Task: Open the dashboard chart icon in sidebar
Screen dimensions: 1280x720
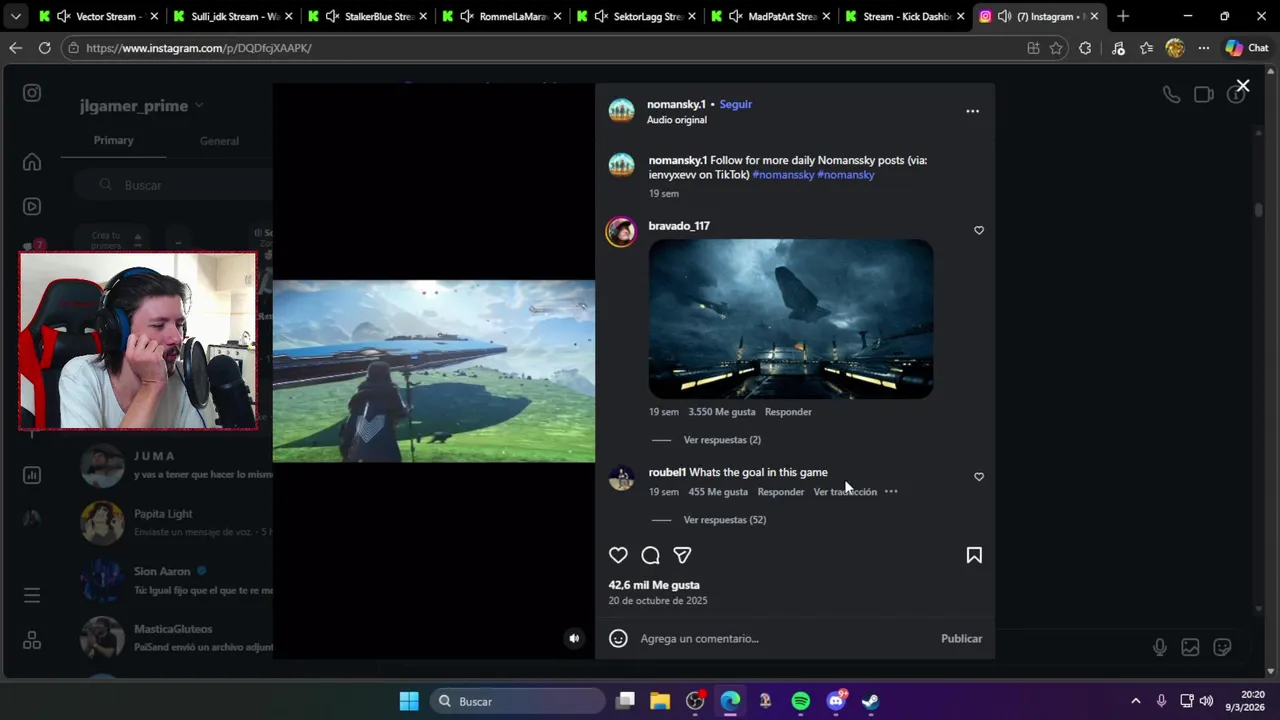Action: (32, 475)
